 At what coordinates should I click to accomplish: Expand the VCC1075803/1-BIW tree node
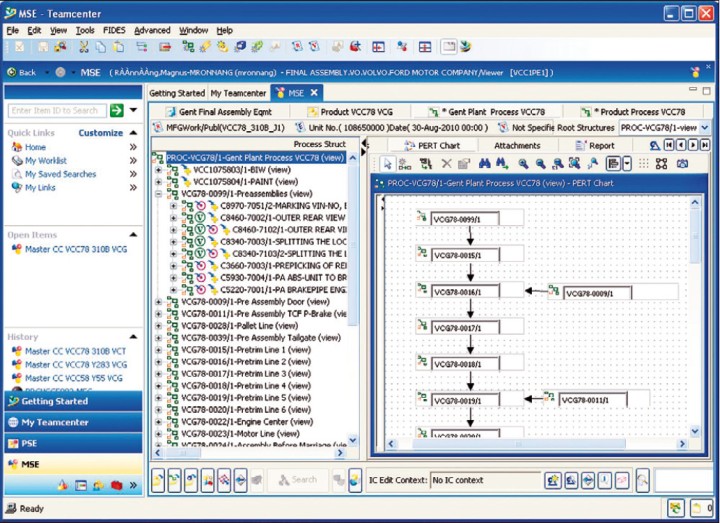coord(158,170)
